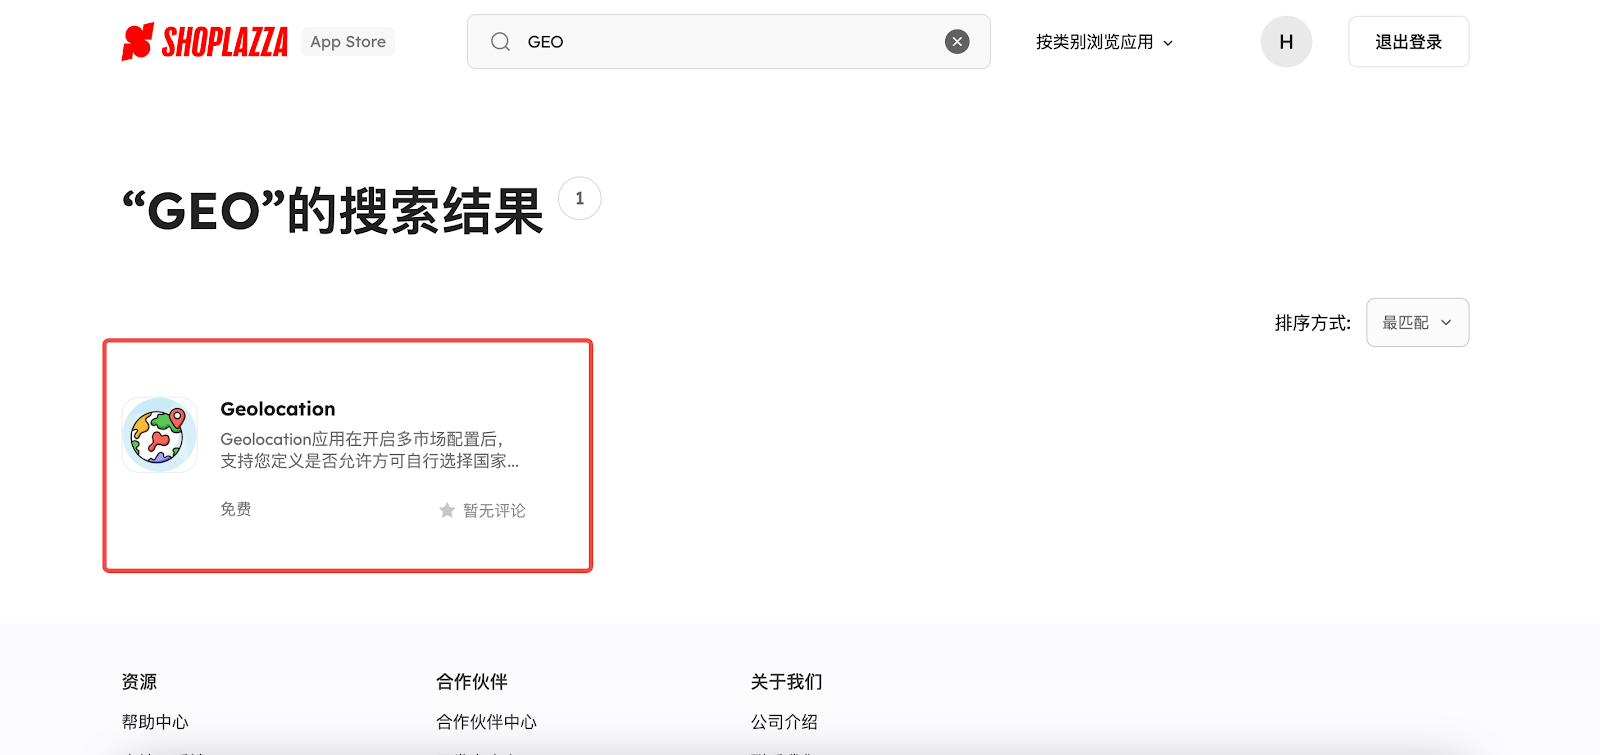Viewport: 1600px width, 755px height.
Task: Click the SHOPLAZZA wordmark in header
Action: tap(225, 42)
